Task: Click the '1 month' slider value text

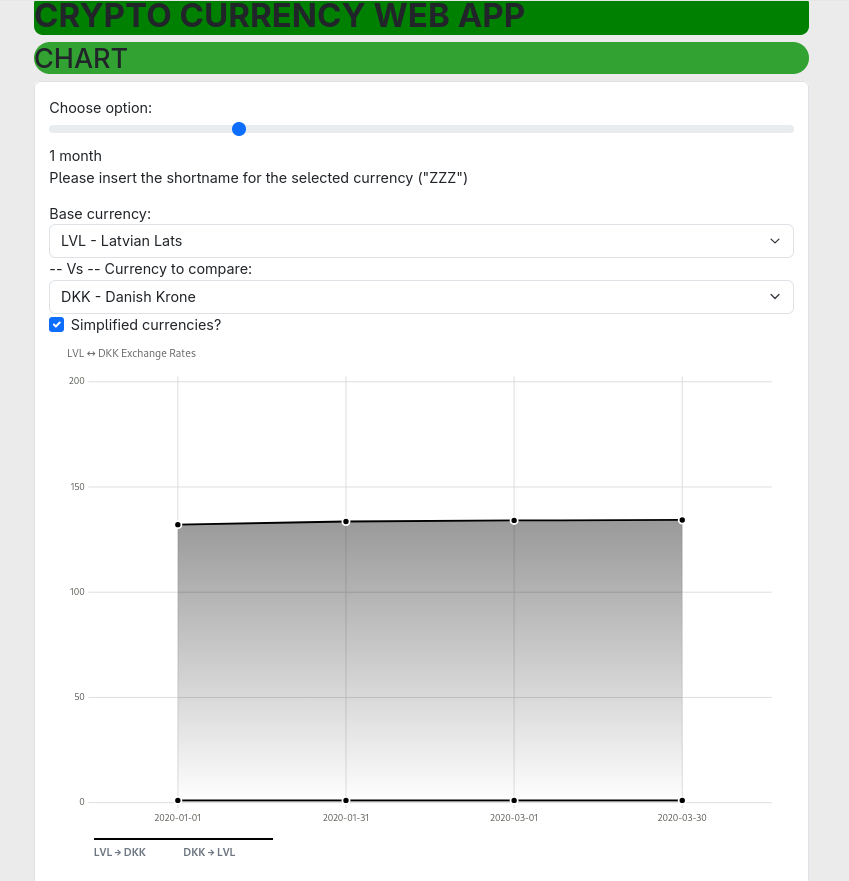Action: (x=75, y=156)
